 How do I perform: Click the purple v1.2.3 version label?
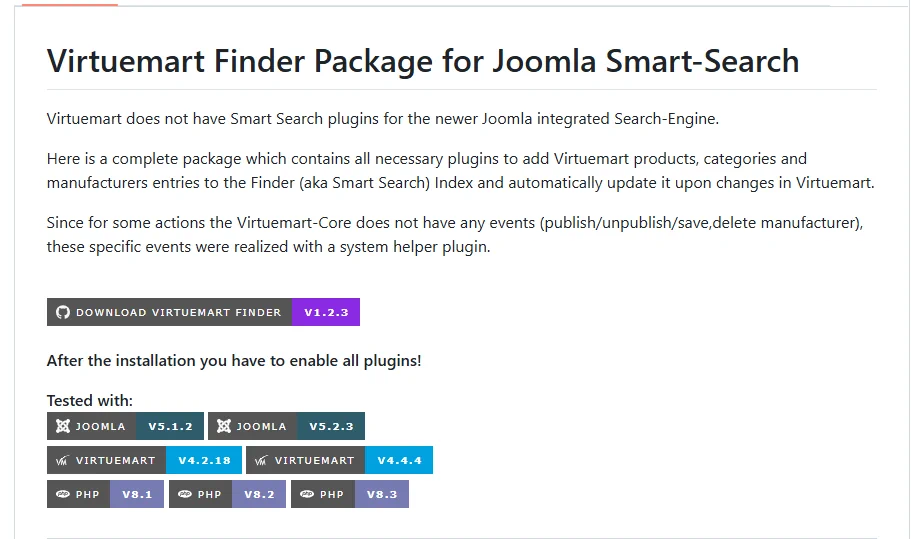click(326, 312)
